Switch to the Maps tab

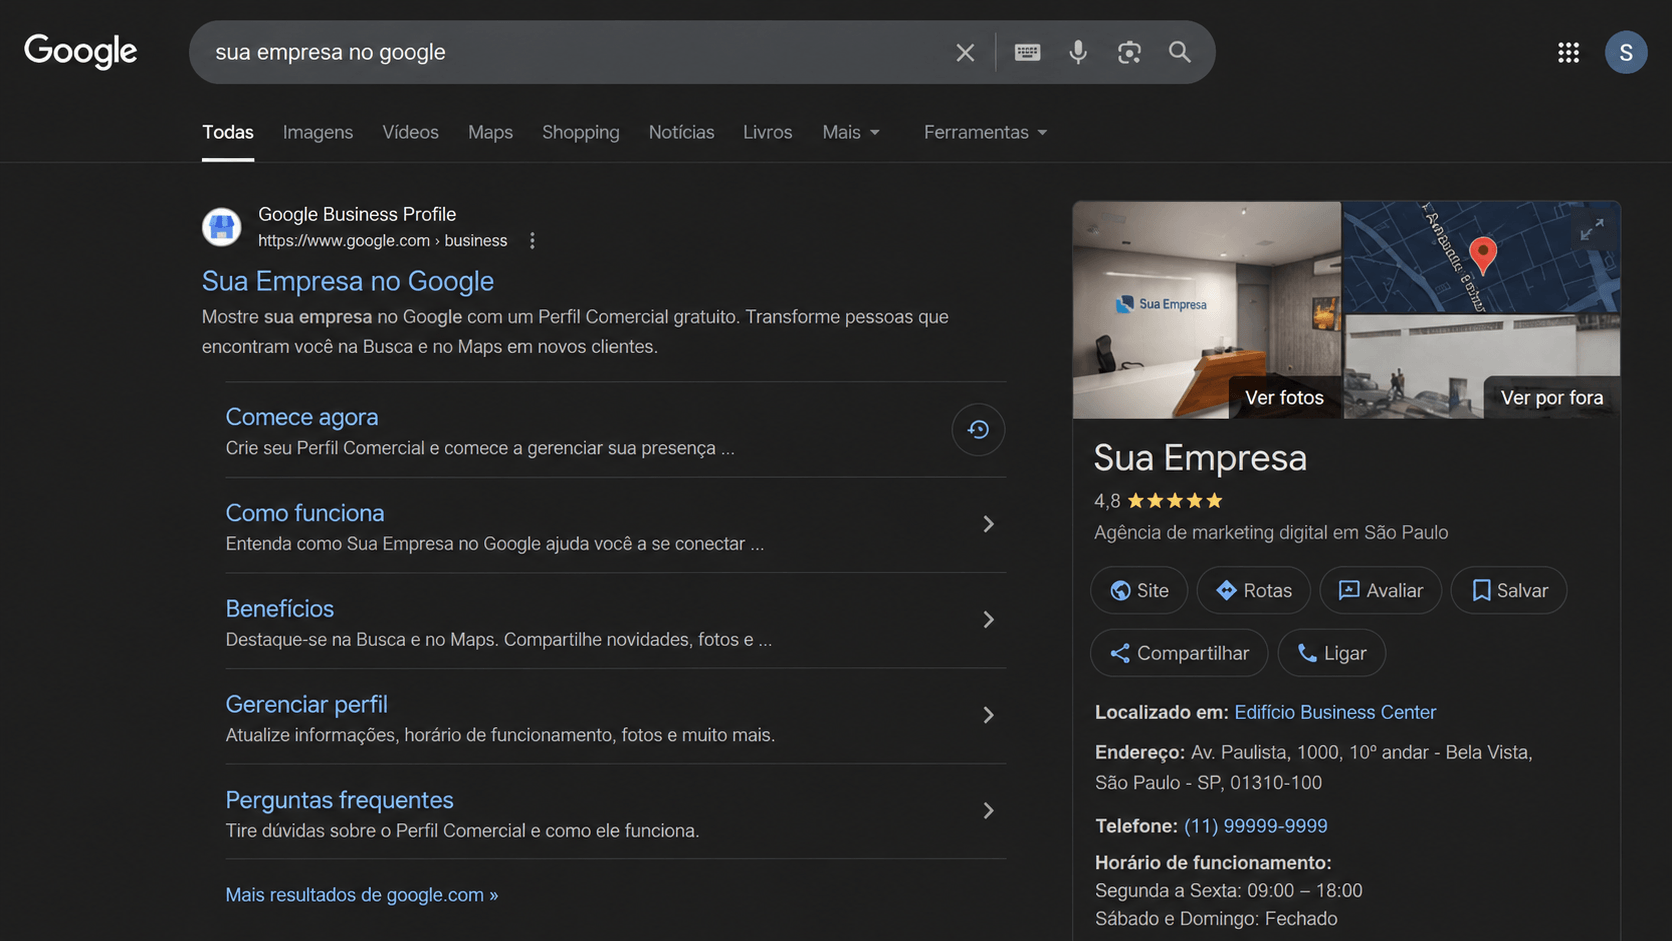[x=490, y=132]
